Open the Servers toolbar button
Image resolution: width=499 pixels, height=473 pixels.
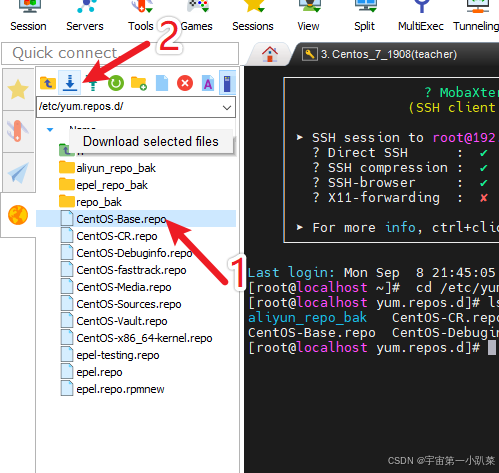[85, 17]
